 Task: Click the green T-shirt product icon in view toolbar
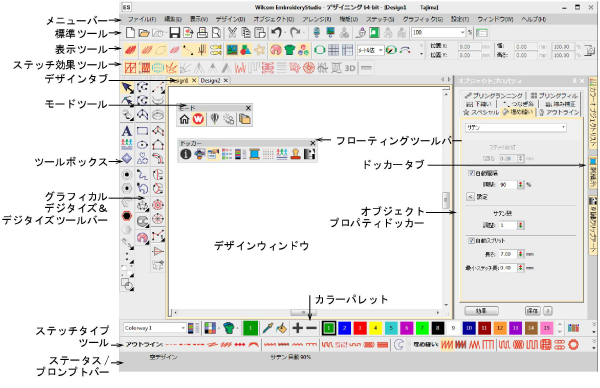click(290, 50)
